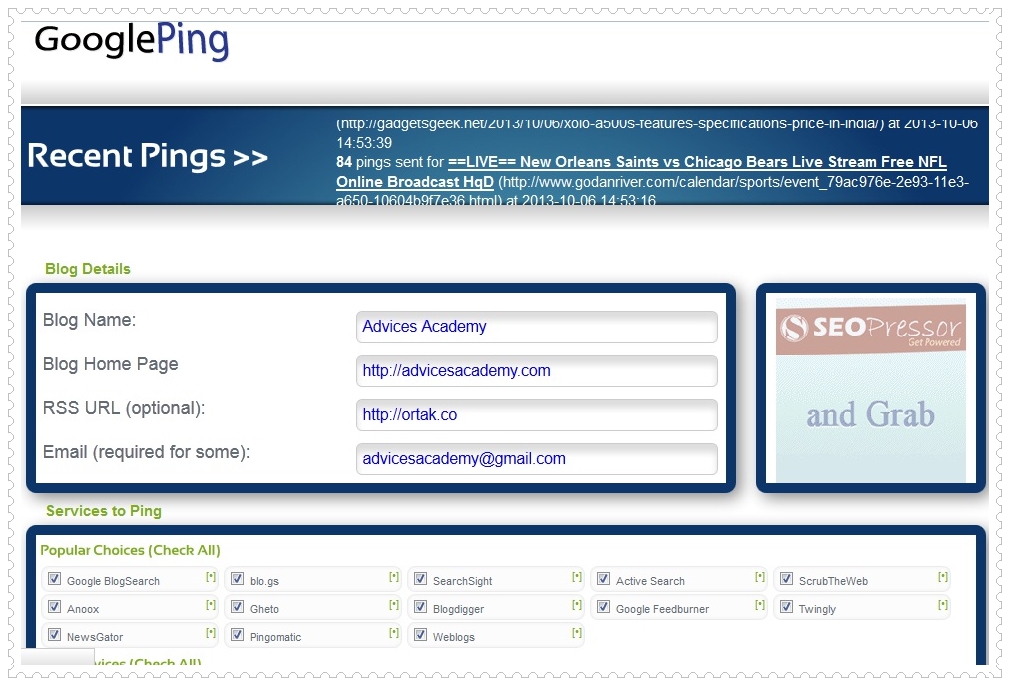Click the [+] icon beside Active Search

[759, 578]
